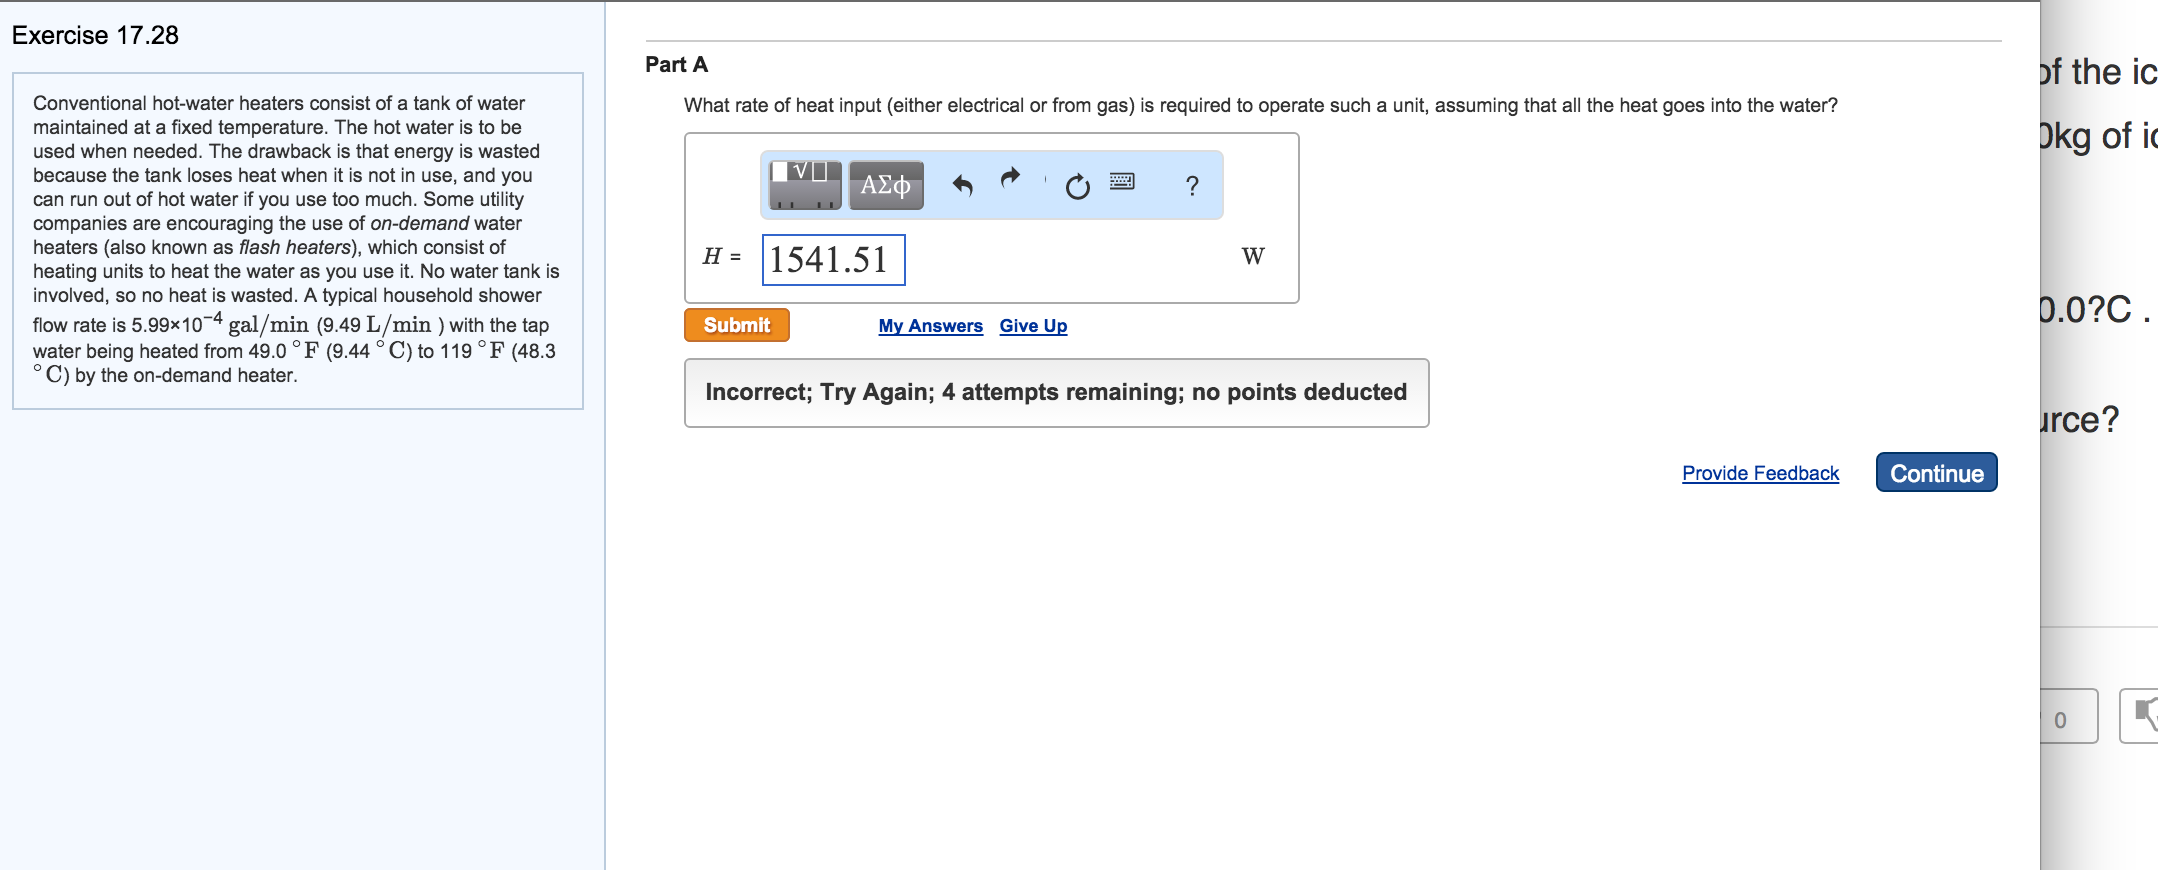Show keyboard shortcuts
Viewport: 2158px width, 870px height.
(1122, 182)
